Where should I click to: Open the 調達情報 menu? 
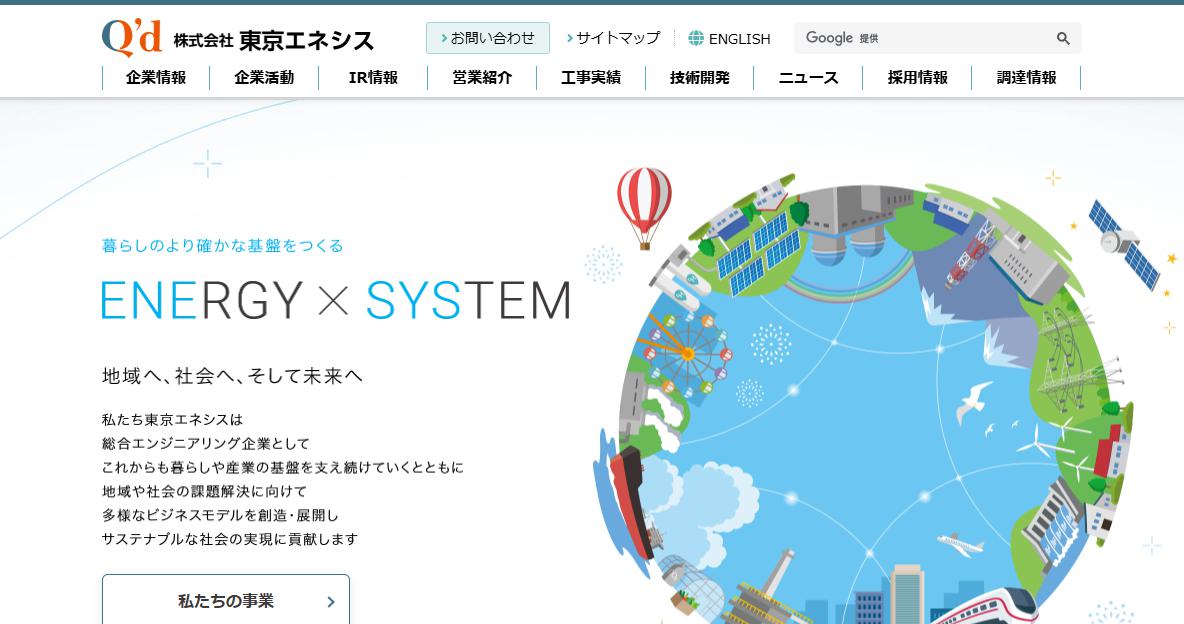pos(1026,78)
